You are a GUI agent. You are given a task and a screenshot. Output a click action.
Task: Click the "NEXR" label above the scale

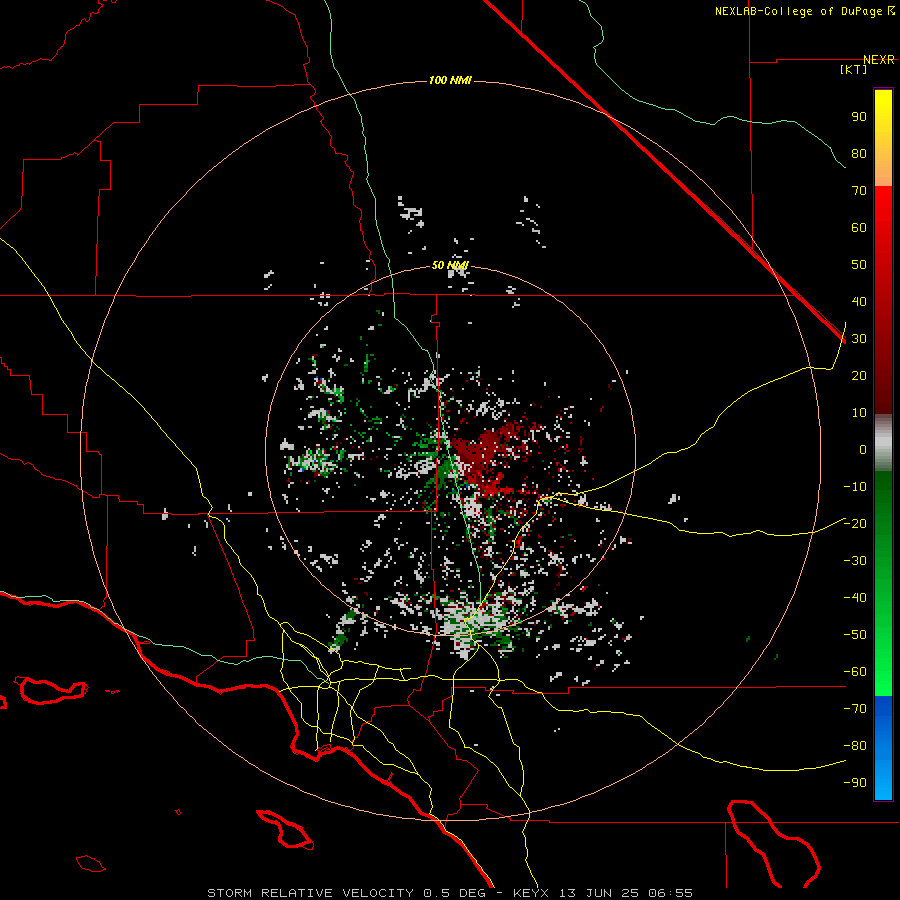point(879,60)
